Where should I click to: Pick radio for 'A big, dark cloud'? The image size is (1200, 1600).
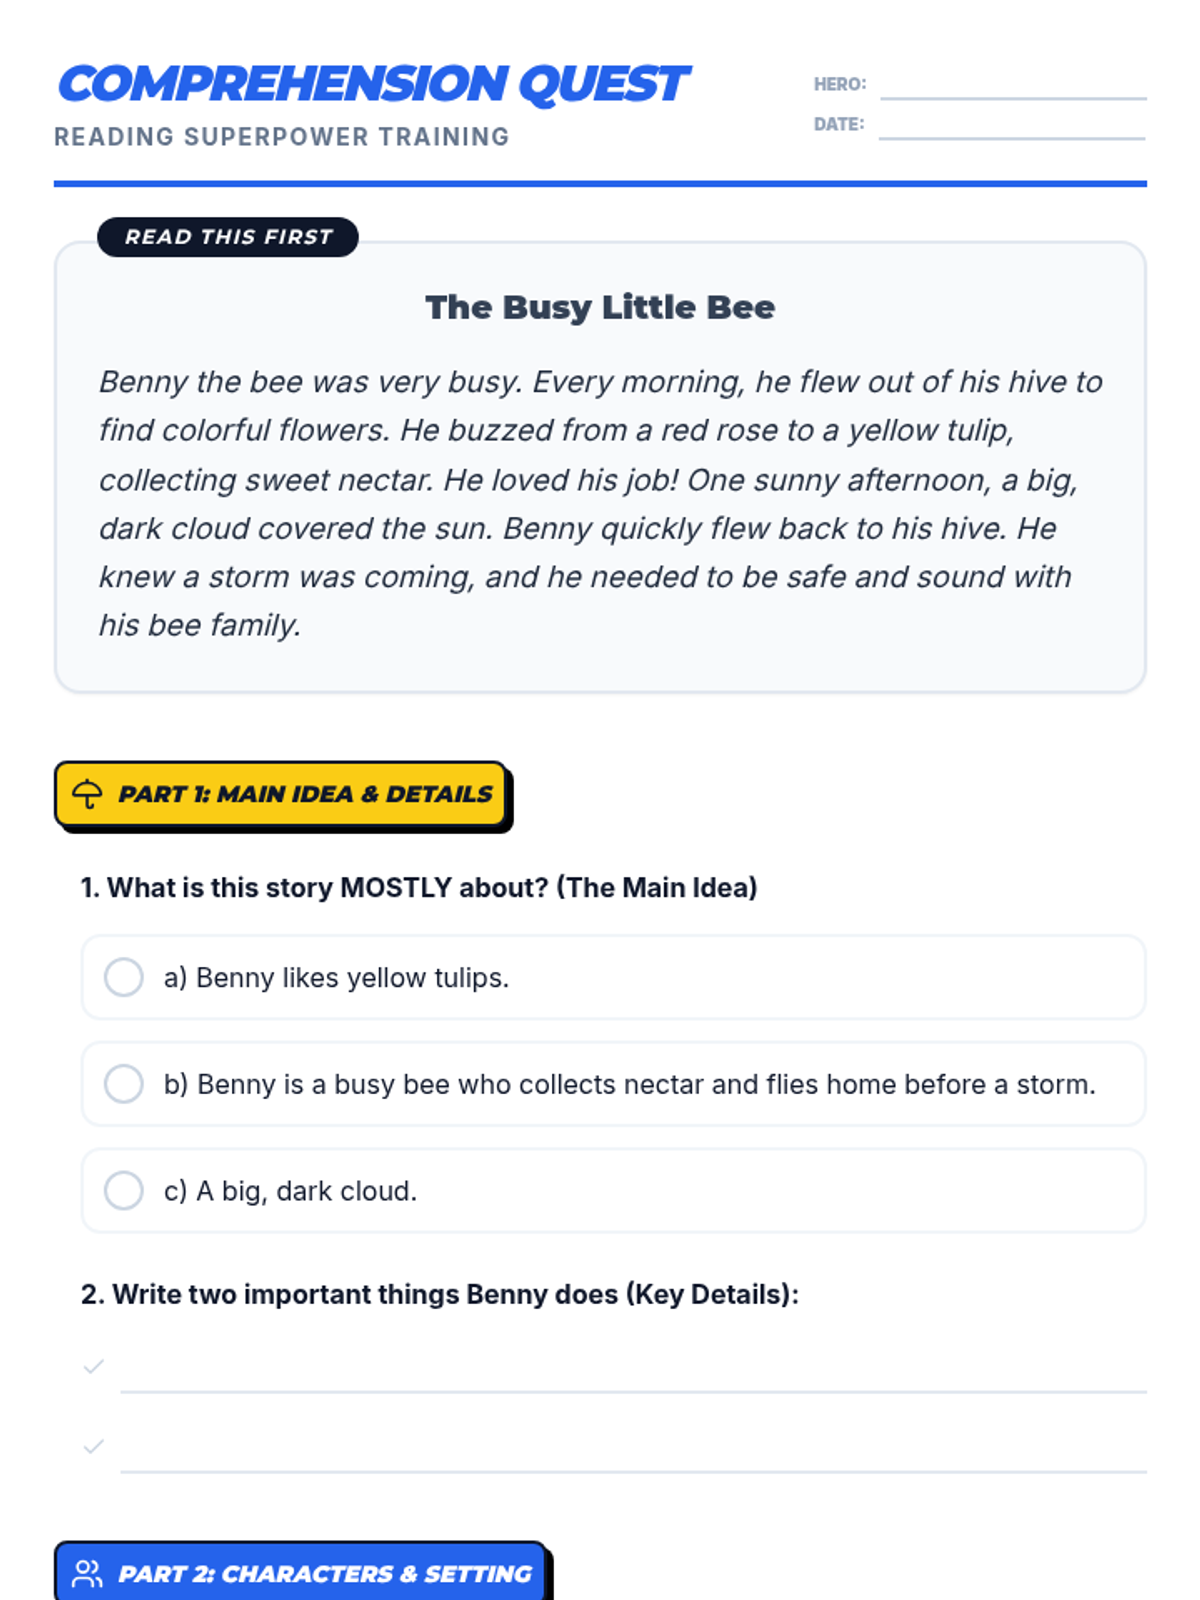click(124, 1190)
